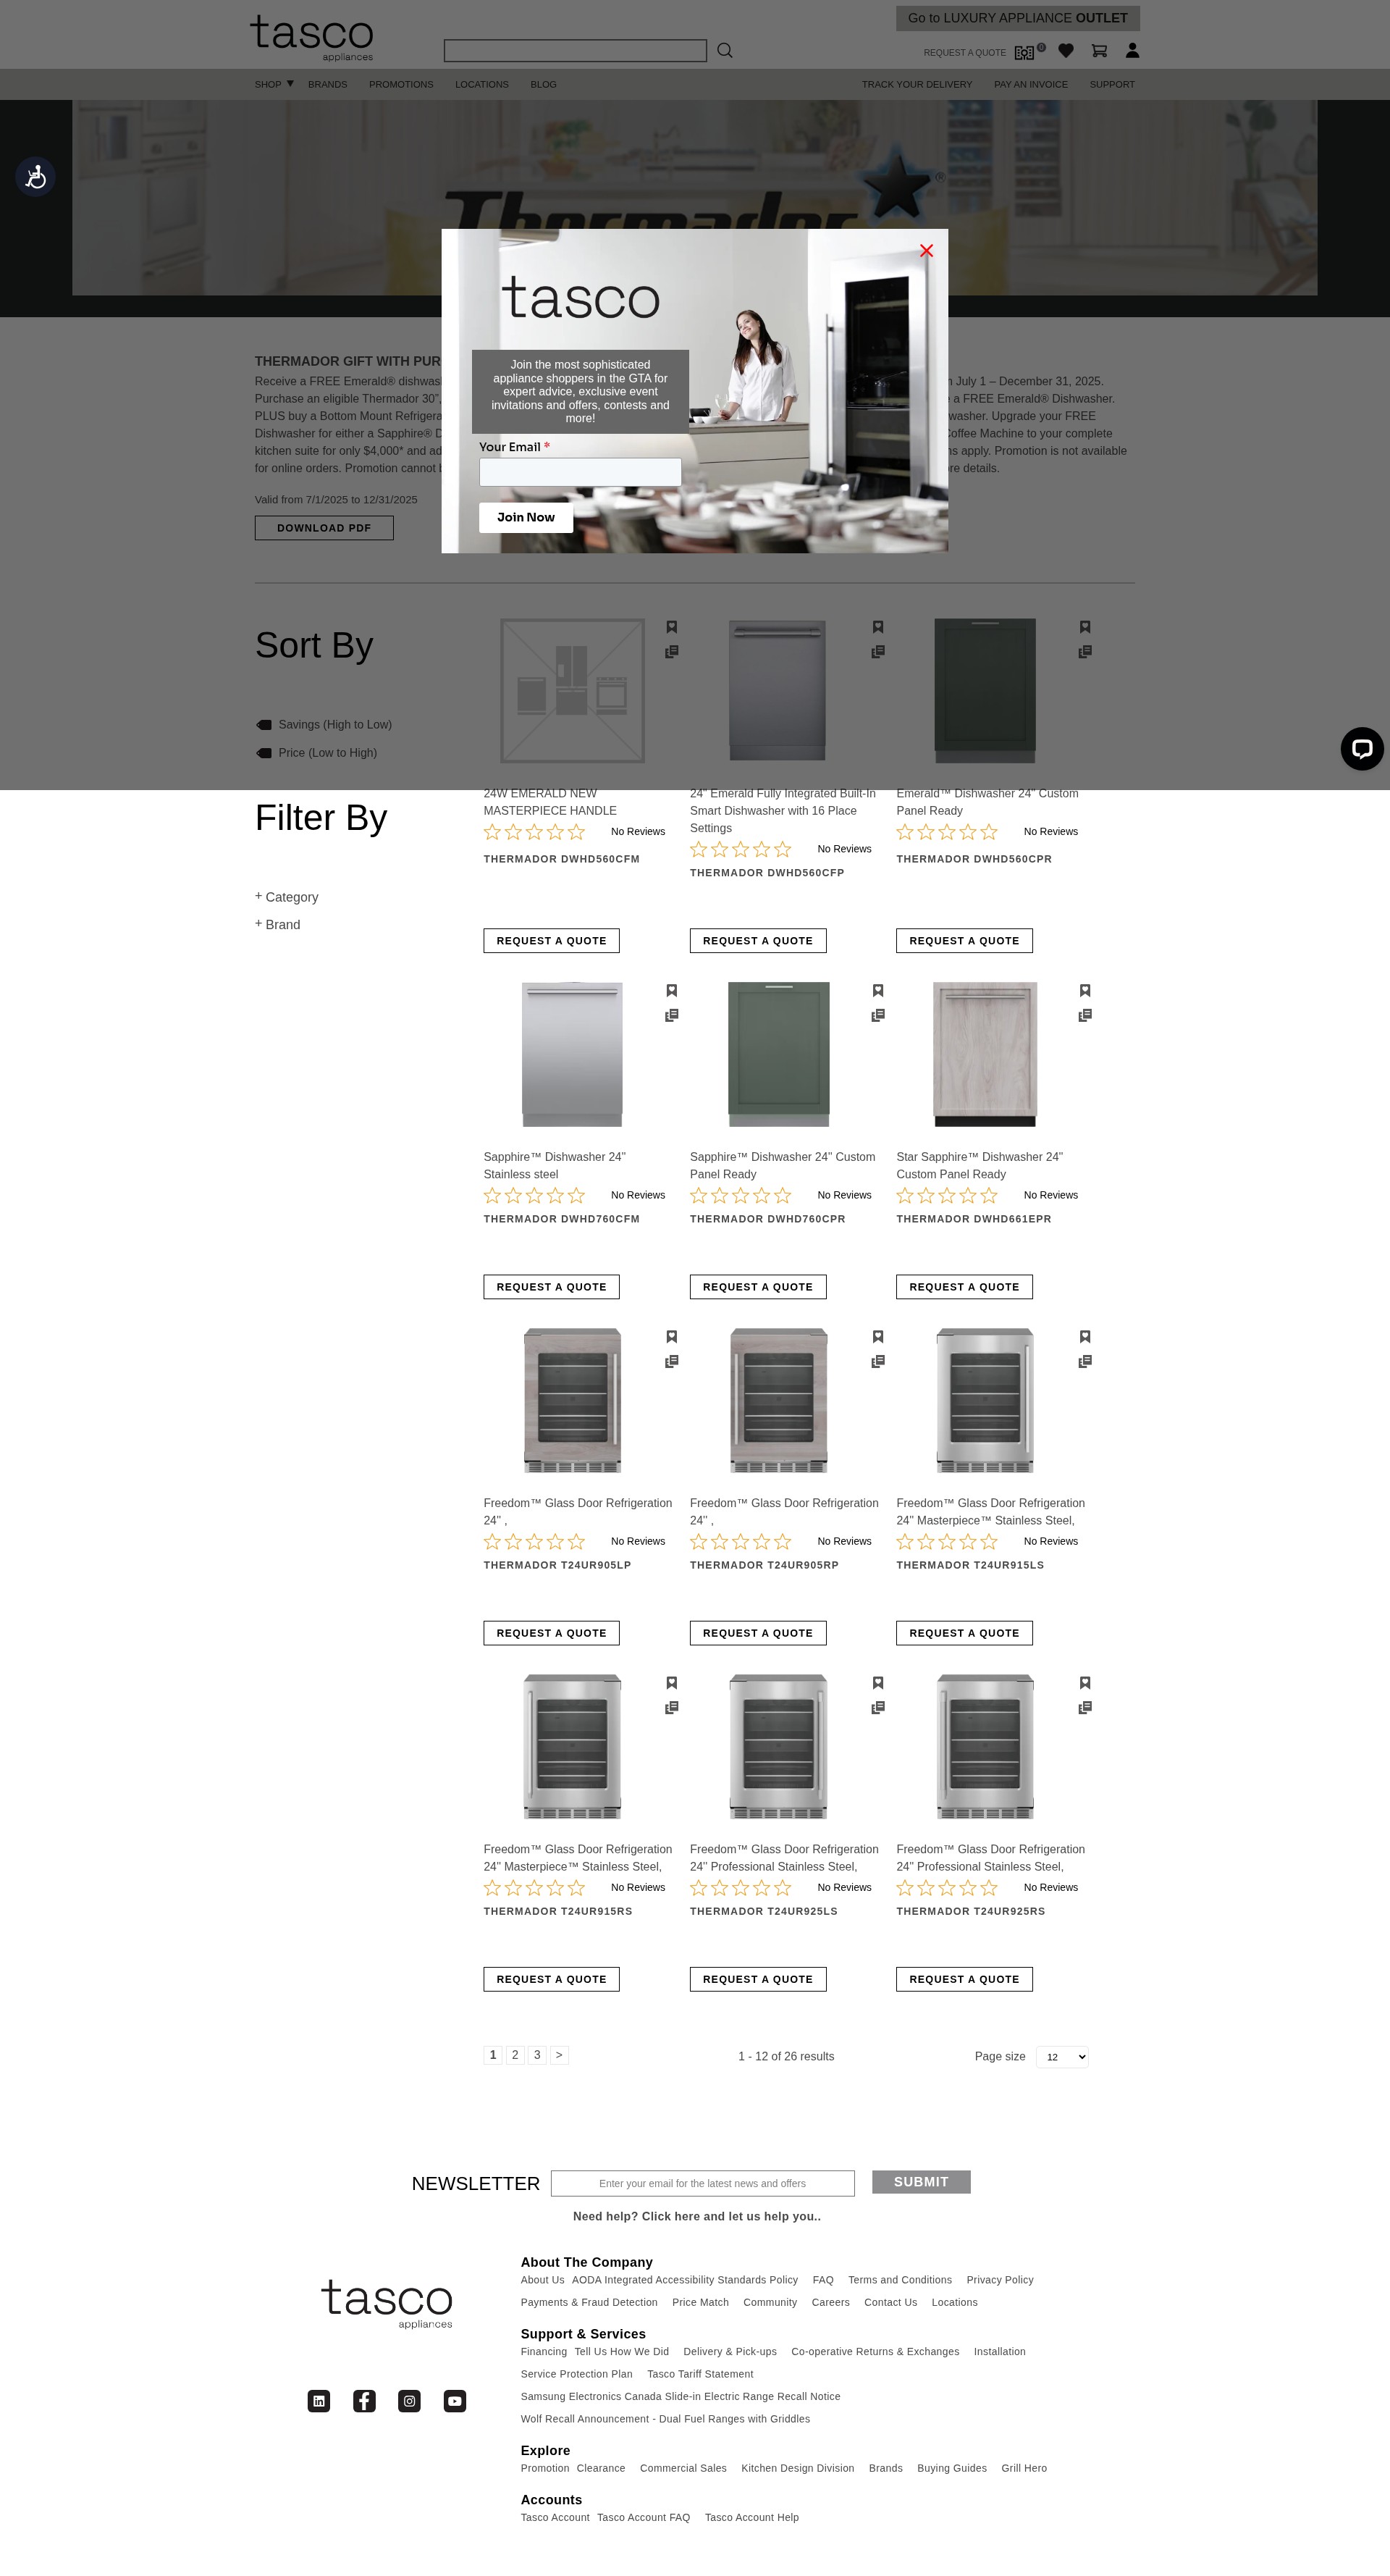
Task: Go to TRACK YOUR DELIVERY
Action: (917, 85)
